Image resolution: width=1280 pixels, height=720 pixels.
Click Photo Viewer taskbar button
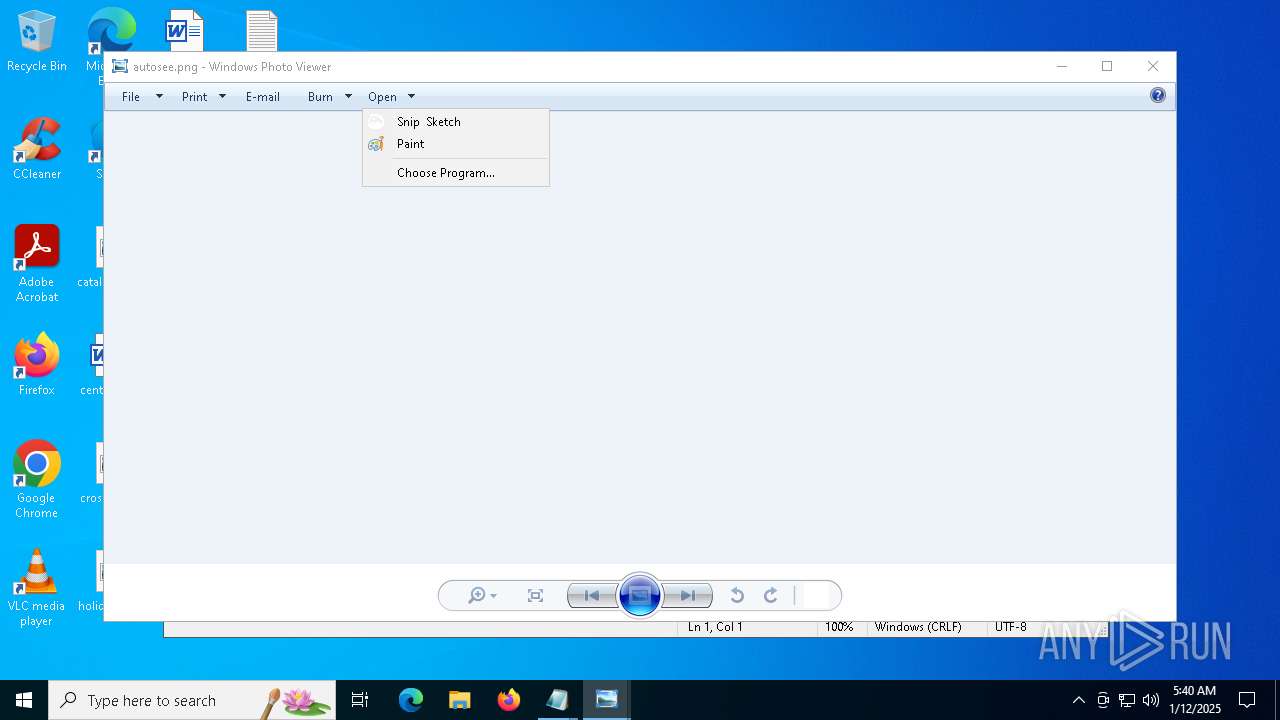point(606,700)
